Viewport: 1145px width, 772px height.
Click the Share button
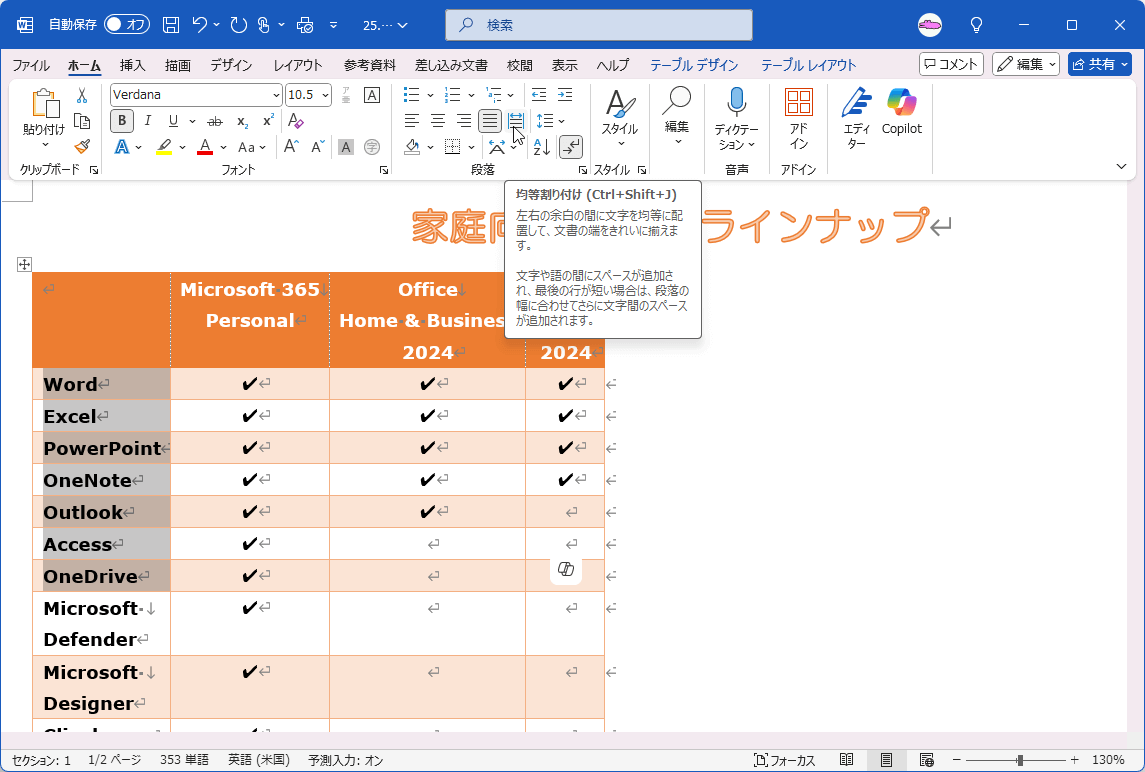point(1099,64)
